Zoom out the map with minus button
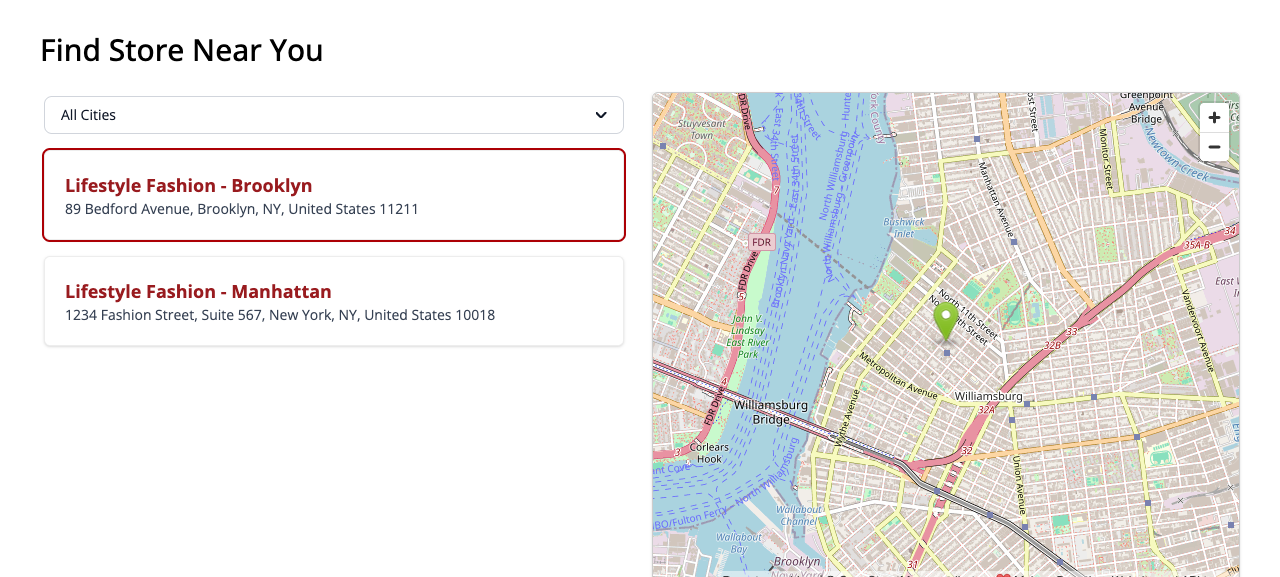The height and width of the screenshot is (577, 1280). pos(1214,147)
